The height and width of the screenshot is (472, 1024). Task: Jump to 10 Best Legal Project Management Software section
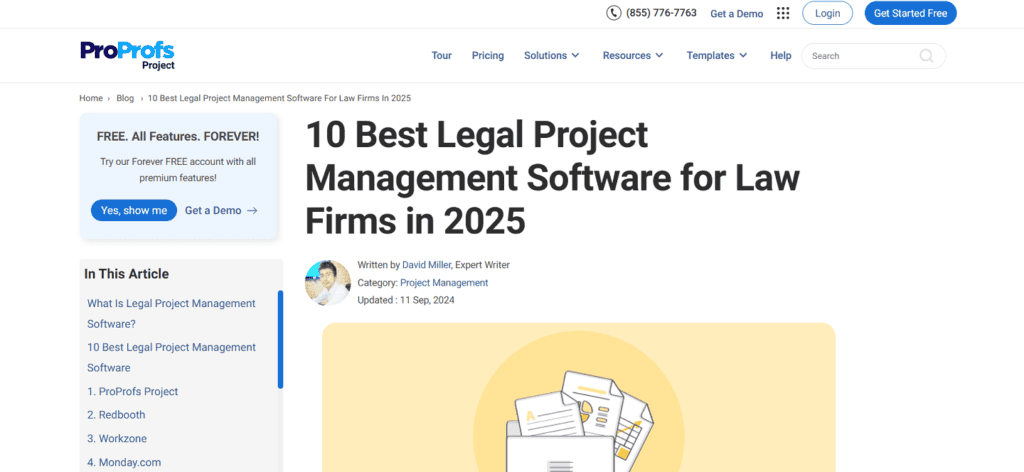point(172,357)
